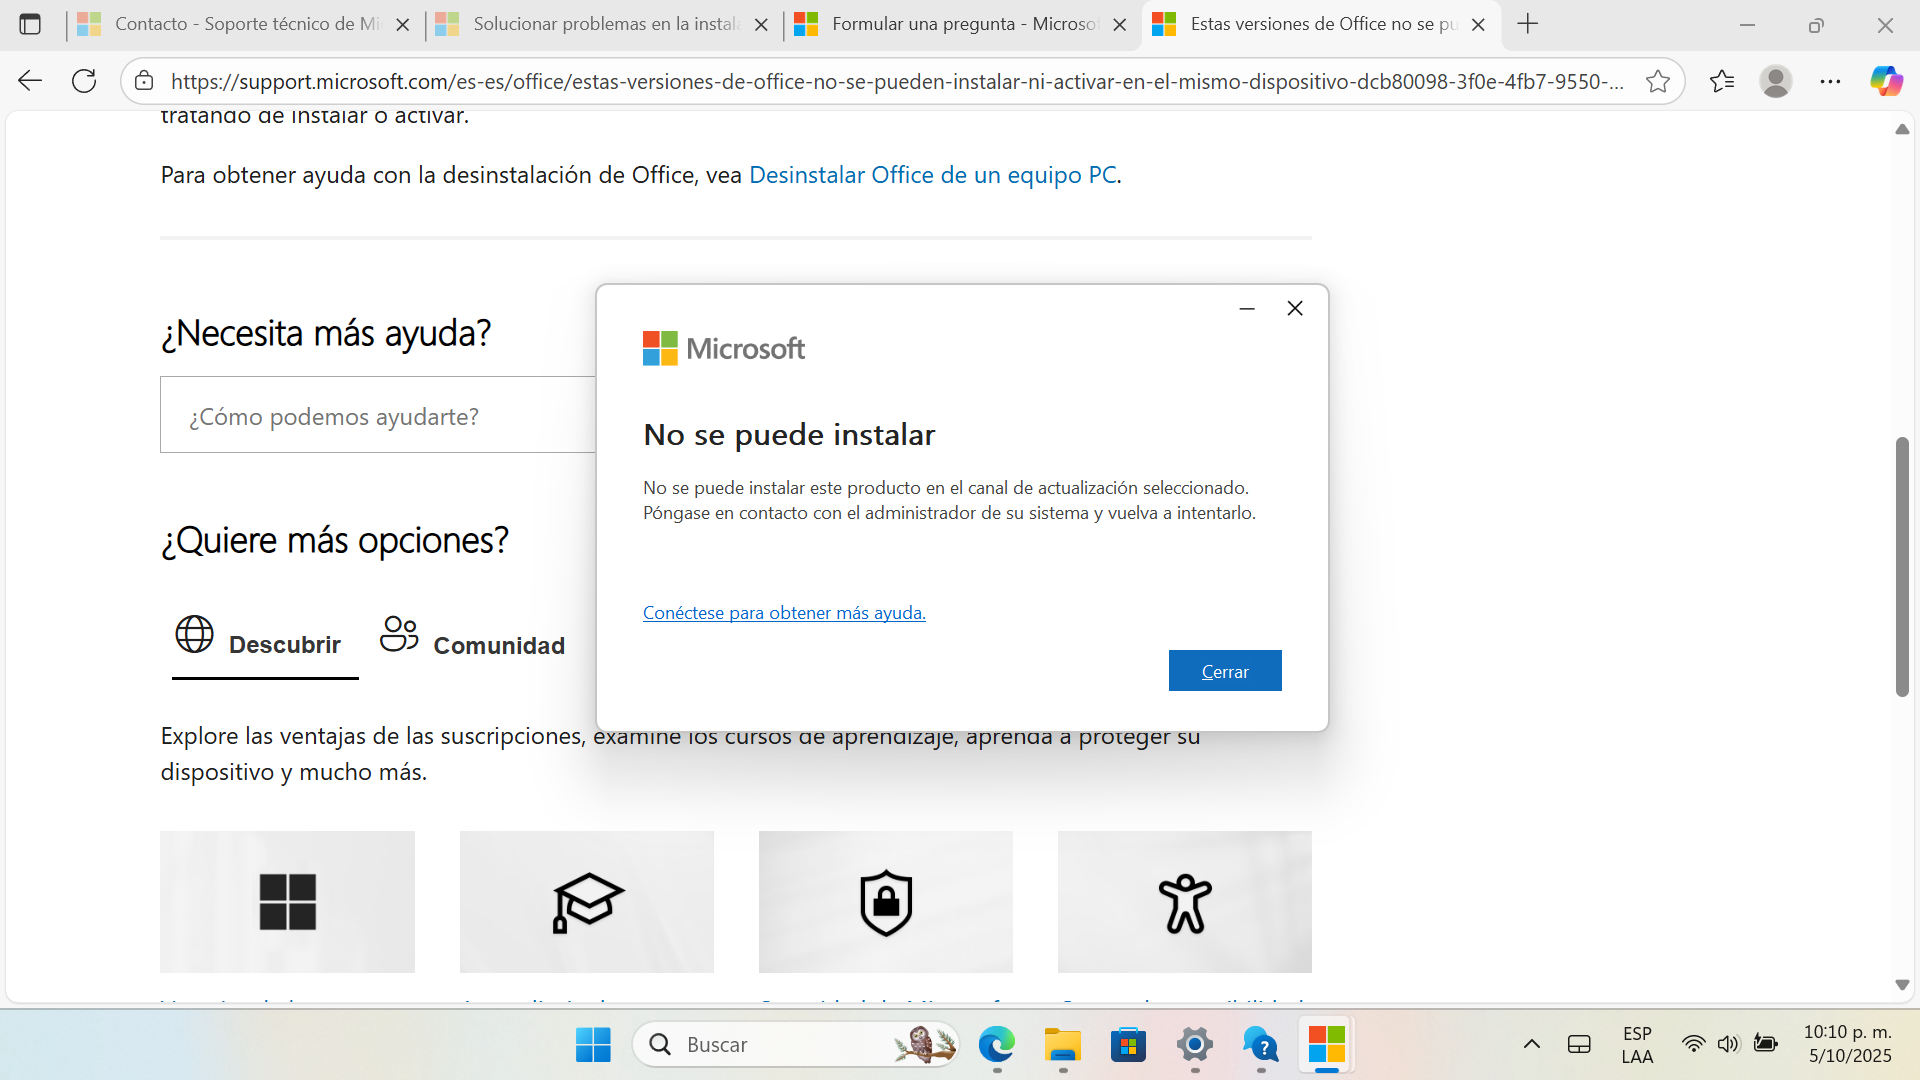Image resolution: width=1920 pixels, height=1080 pixels.
Task: Open the Windows logo card thumbnail
Action: 287,901
